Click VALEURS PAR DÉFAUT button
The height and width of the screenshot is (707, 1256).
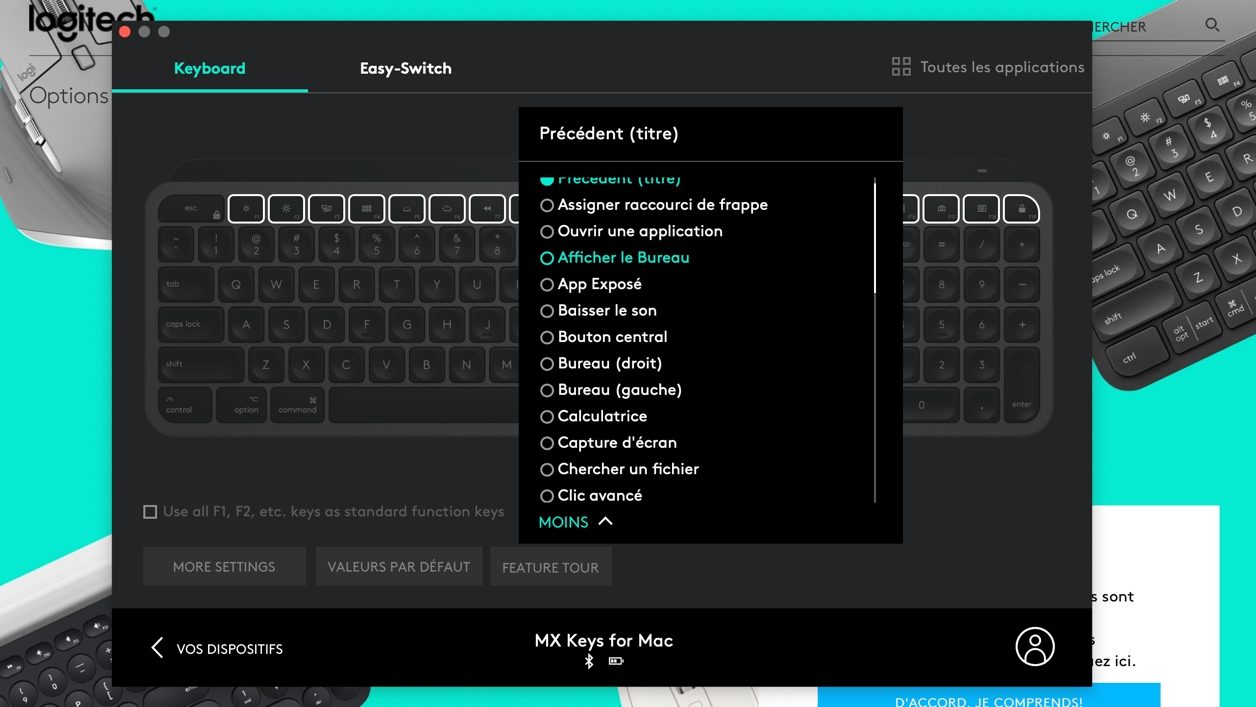(399, 566)
